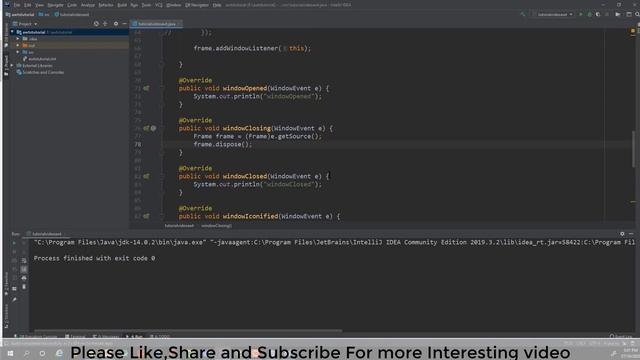The height and width of the screenshot is (360, 640).
Task: Click the frame.addWindowListener line
Action: [x=252, y=48]
